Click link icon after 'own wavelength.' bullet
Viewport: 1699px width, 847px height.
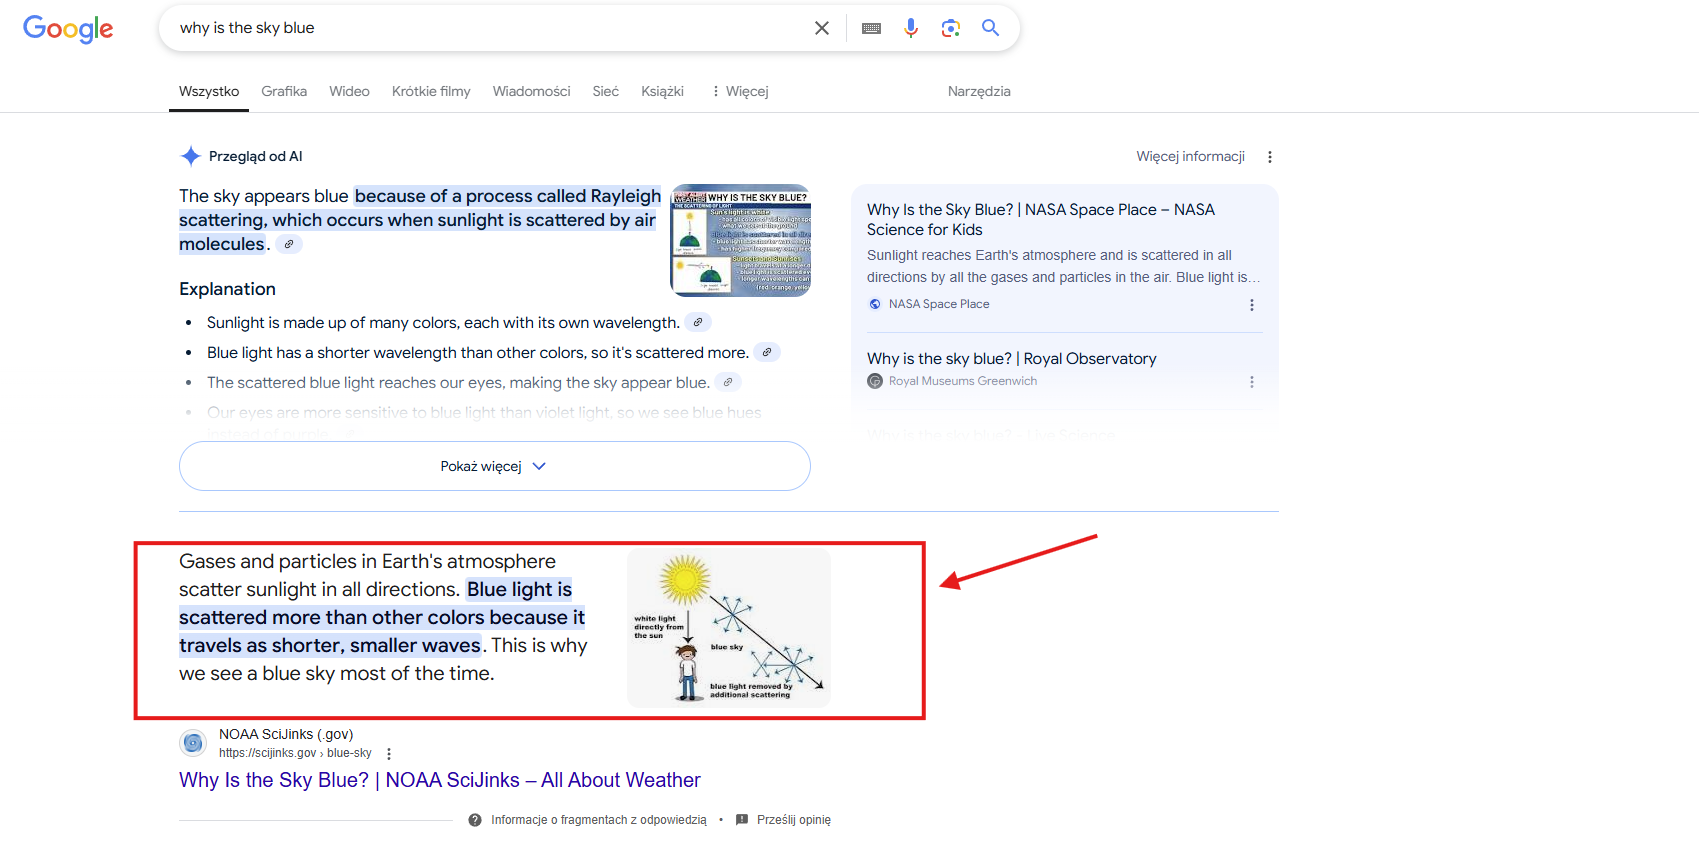pyautogui.click(x=698, y=322)
